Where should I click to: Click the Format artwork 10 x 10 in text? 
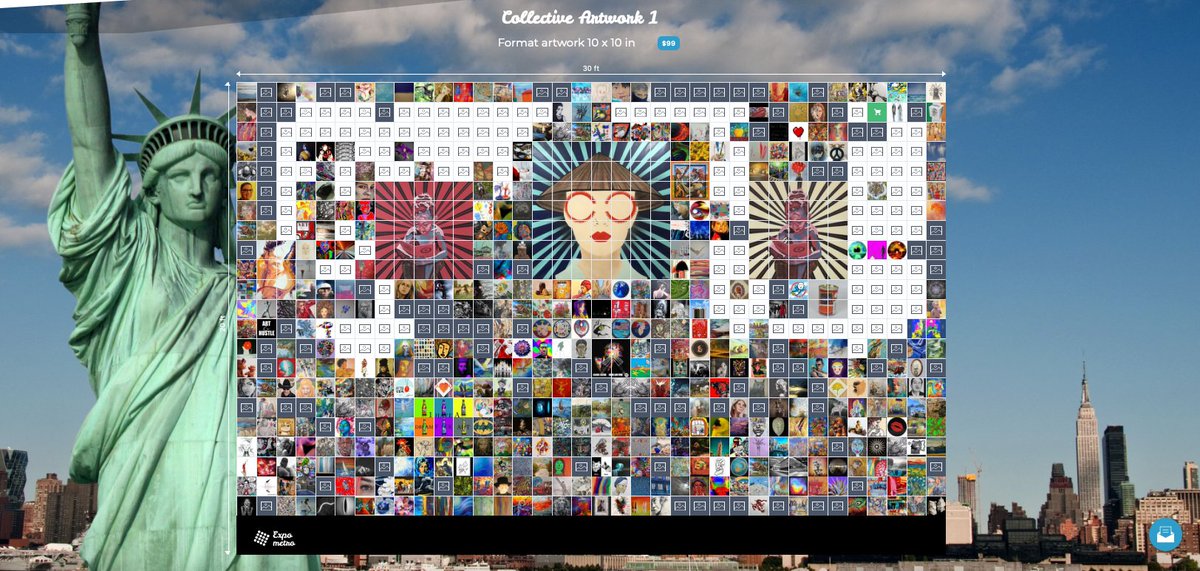pyautogui.click(x=566, y=43)
